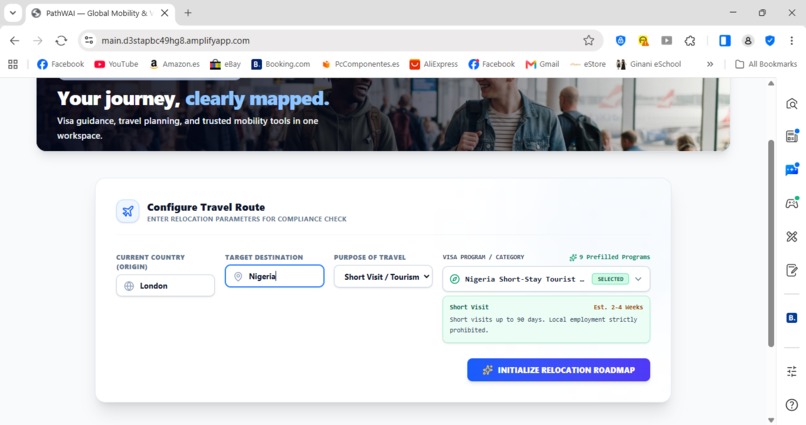Close the PathWAI tab
Viewport: 806px width, 425px height.
pos(164,13)
